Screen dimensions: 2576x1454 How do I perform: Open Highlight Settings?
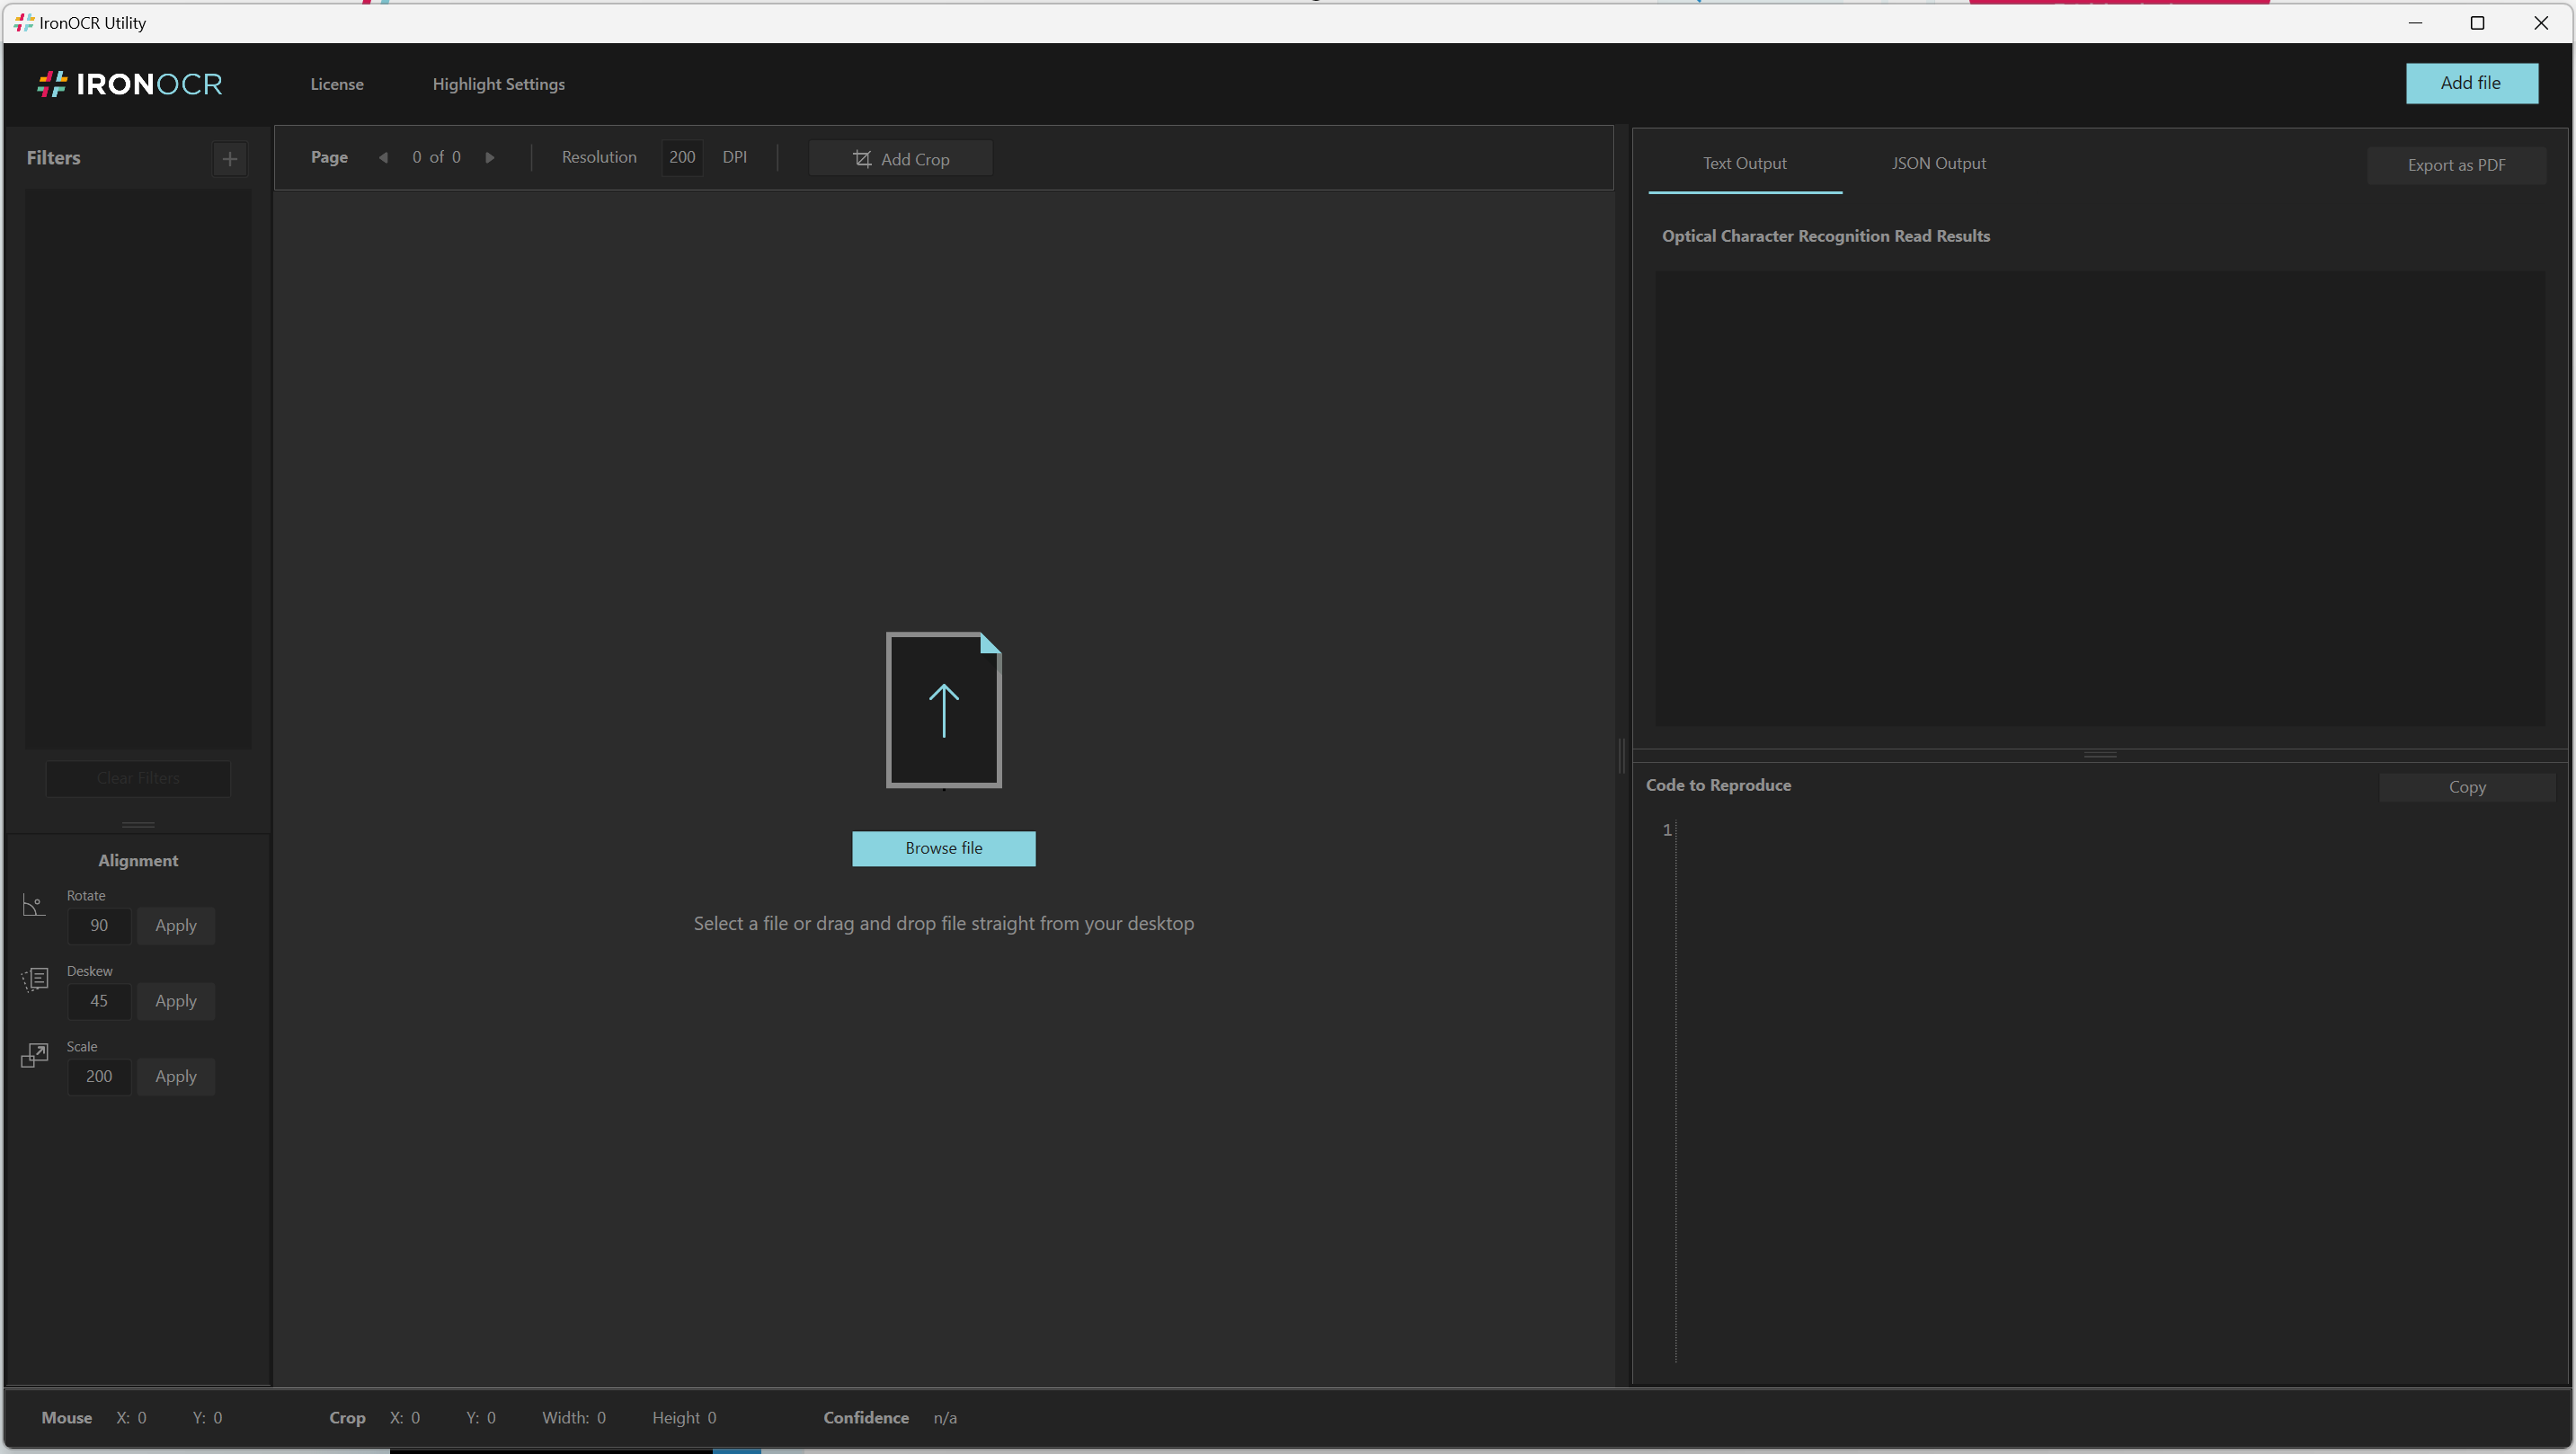(498, 84)
